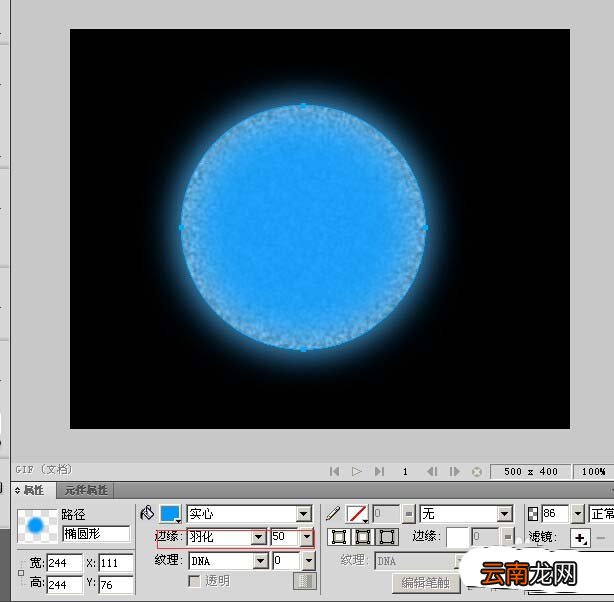Advance to the next frame
This screenshot has width=614, height=602.
coord(454,471)
